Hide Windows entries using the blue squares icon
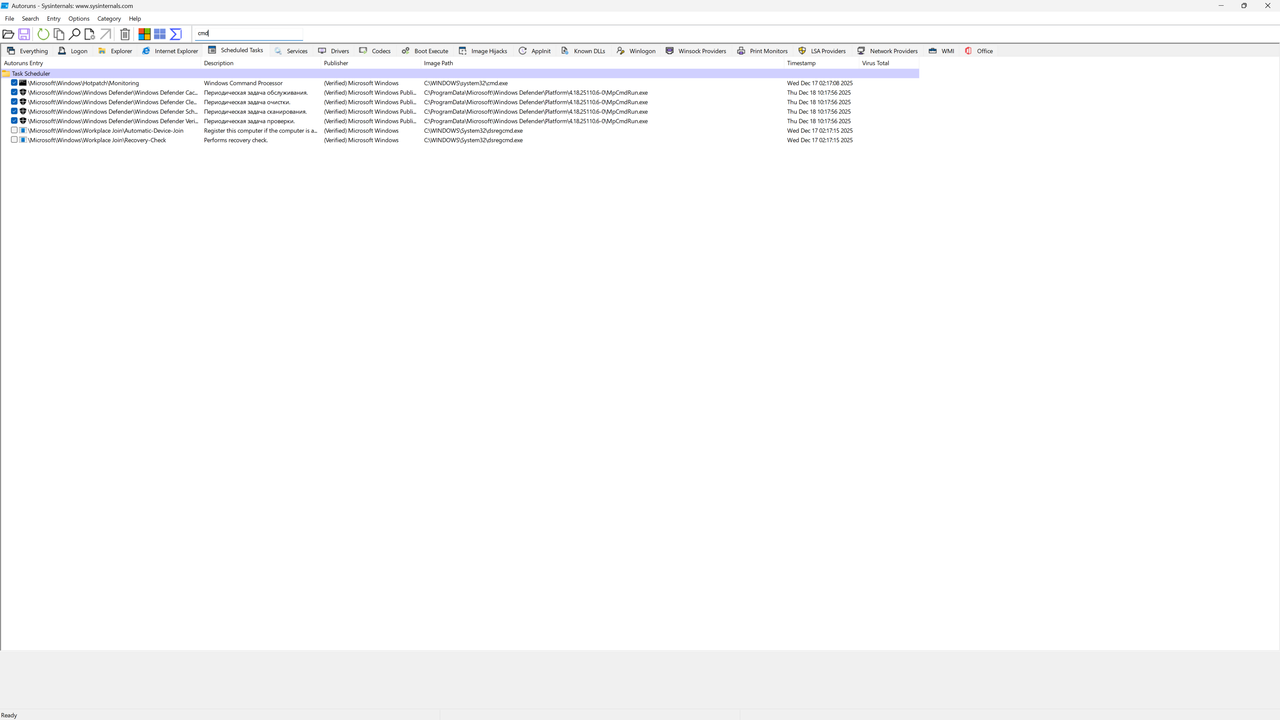This screenshot has height=720, width=1280. pos(159,33)
